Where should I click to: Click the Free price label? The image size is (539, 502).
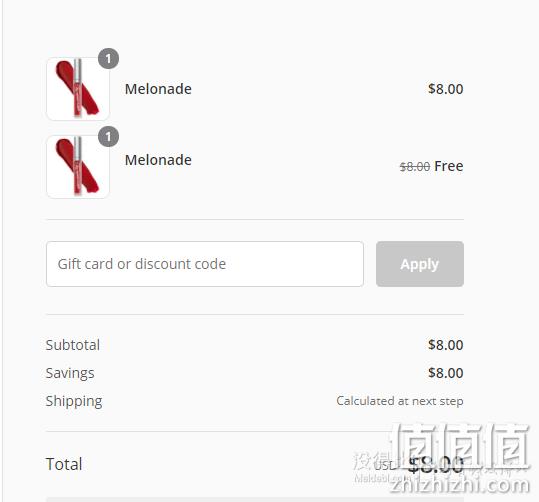pyautogui.click(x=449, y=166)
